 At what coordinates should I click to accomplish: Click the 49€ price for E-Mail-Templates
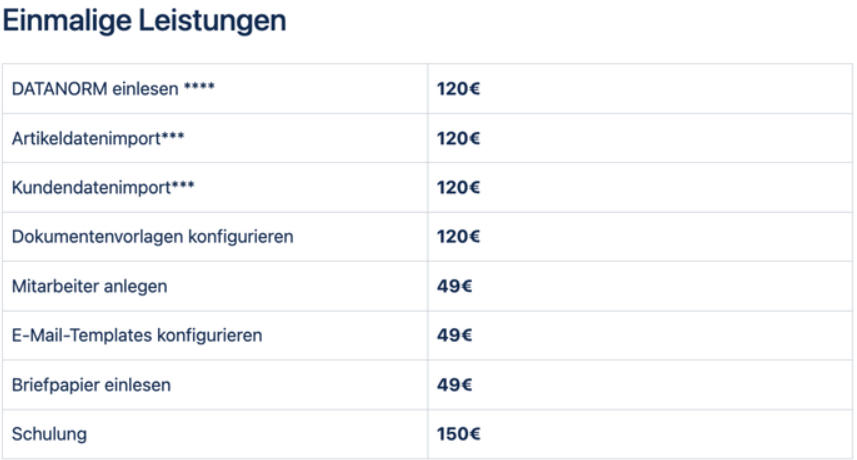coord(454,335)
